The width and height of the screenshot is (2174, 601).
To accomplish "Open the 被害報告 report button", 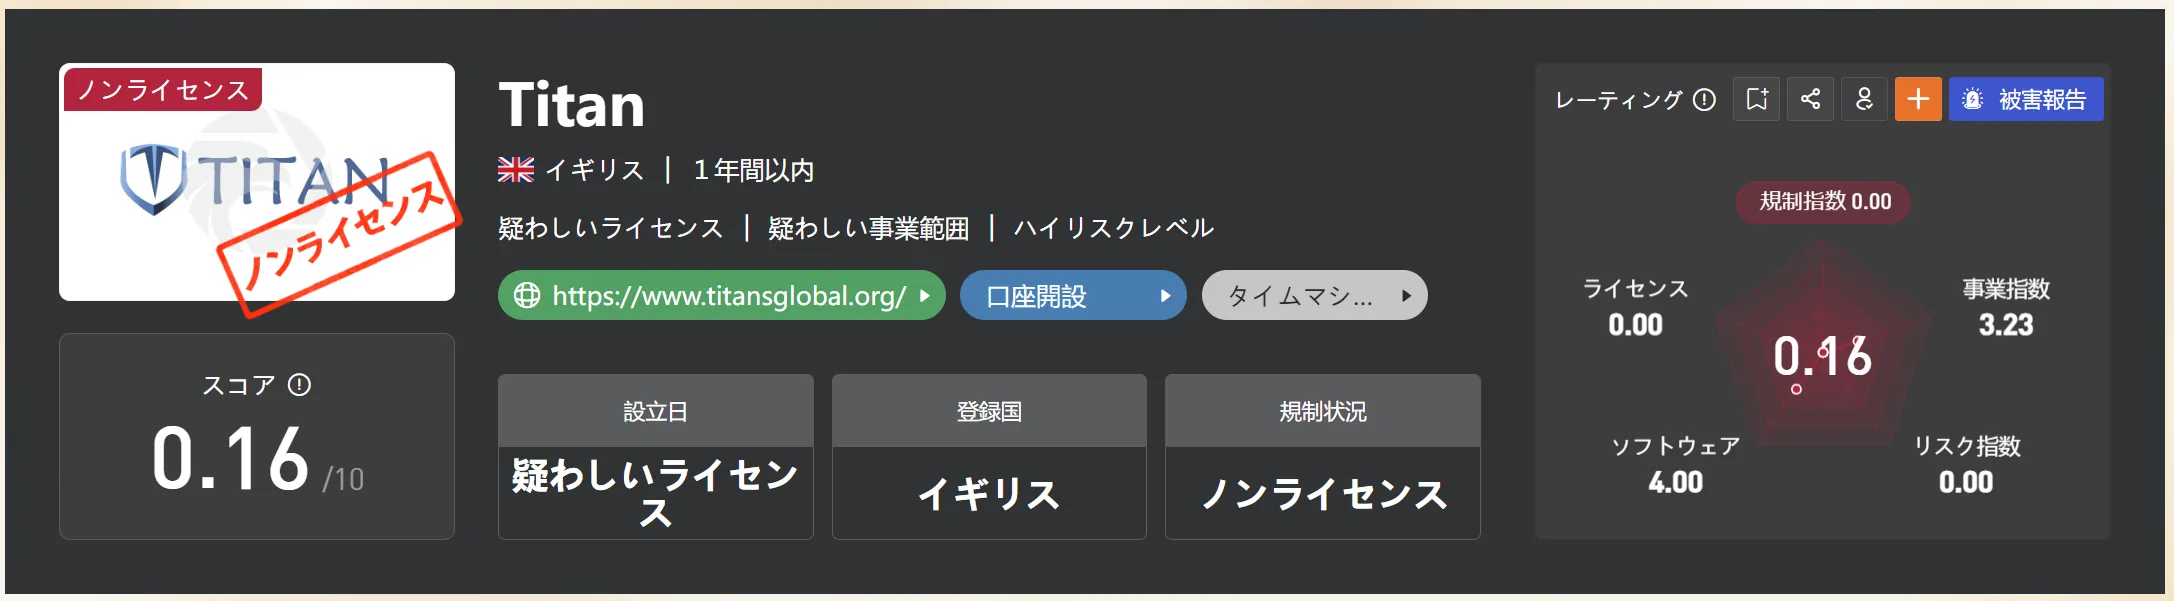I will coord(2026,99).
